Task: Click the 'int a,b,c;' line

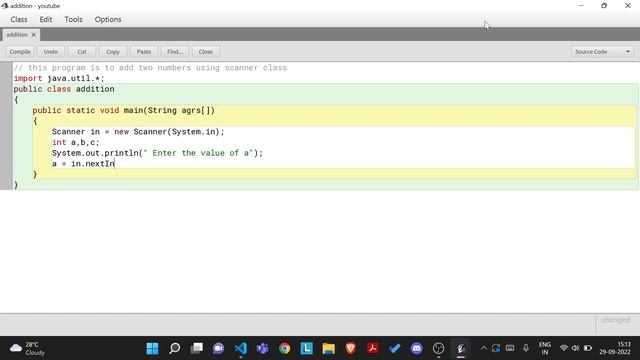Action: point(76,142)
